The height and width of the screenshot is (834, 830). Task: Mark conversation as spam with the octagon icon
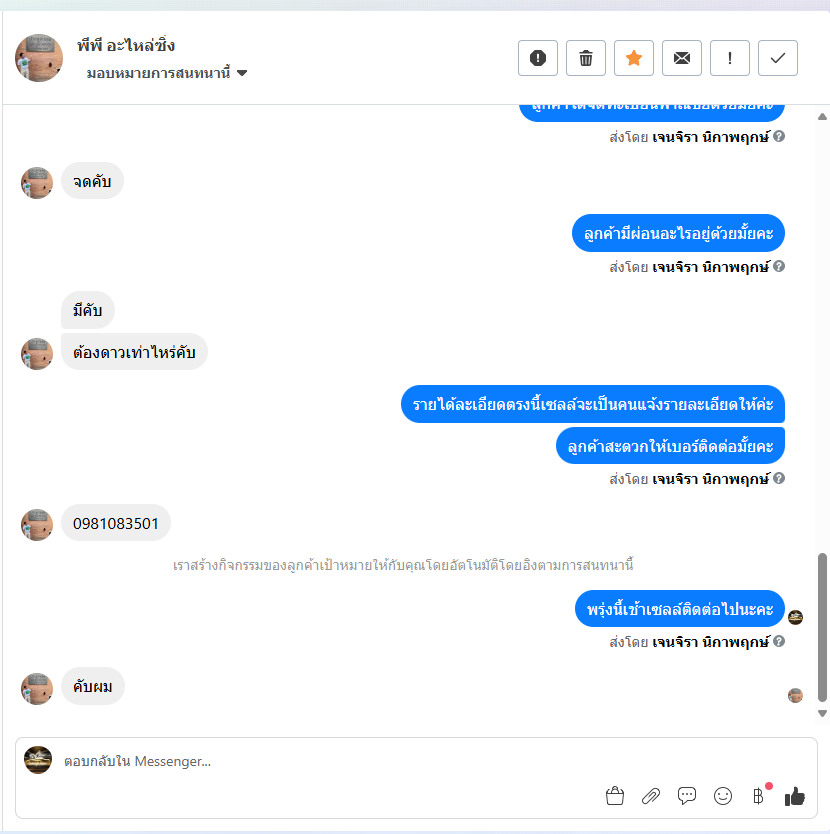tap(538, 58)
